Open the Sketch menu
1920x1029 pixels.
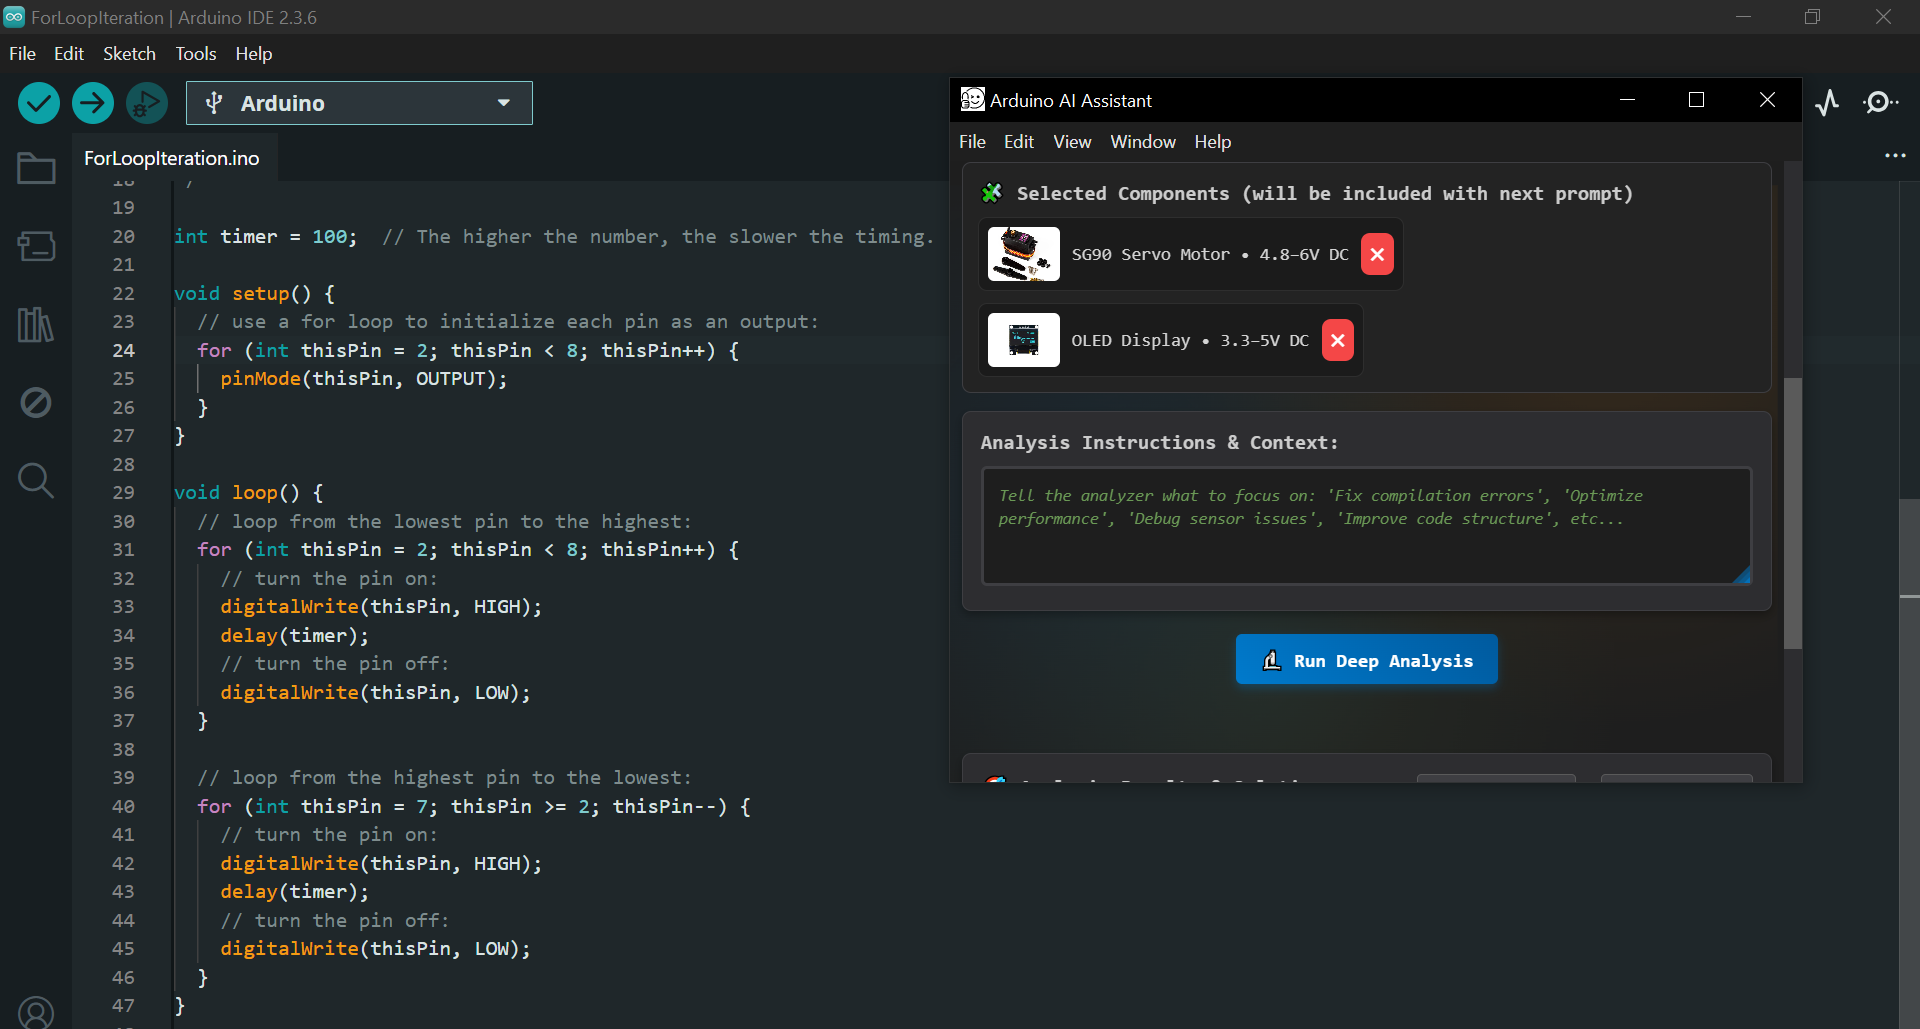click(129, 54)
